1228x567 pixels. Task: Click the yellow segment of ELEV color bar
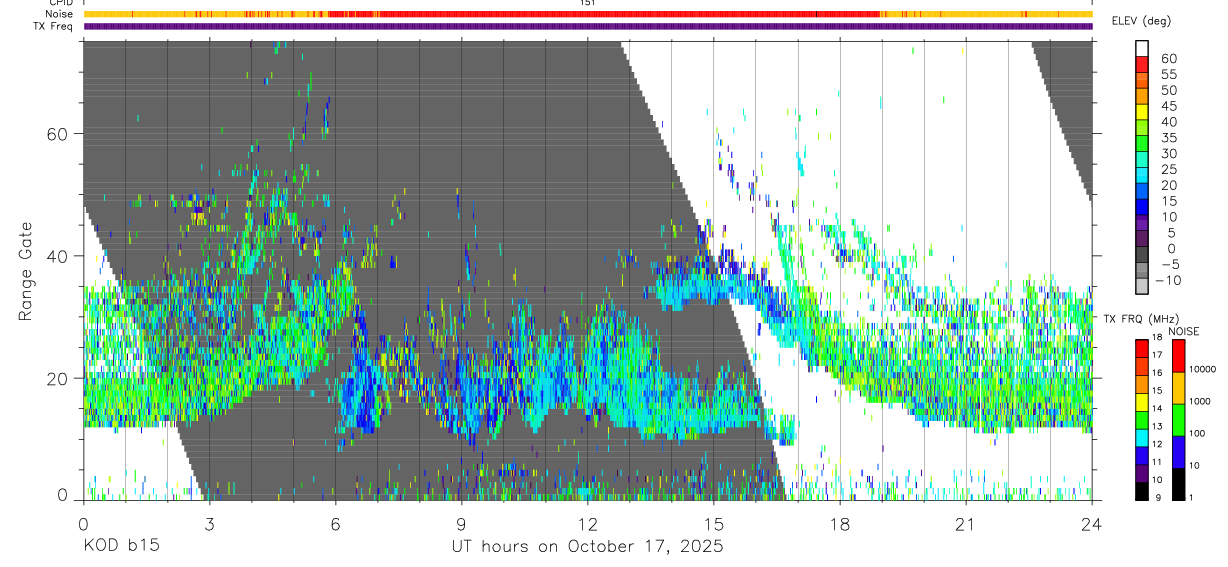pyautogui.click(x=1142, y=112)
